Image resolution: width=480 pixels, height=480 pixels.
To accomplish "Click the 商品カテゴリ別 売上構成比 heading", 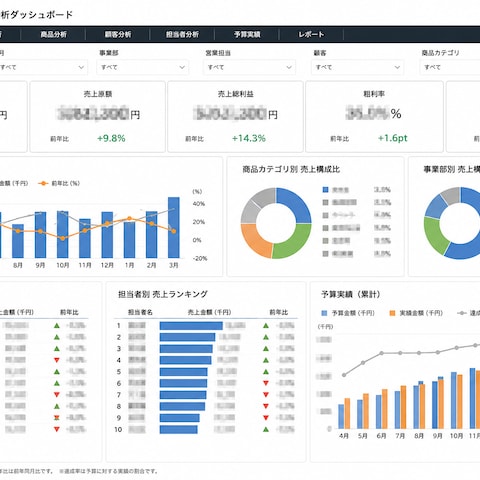I will [291, 169].
